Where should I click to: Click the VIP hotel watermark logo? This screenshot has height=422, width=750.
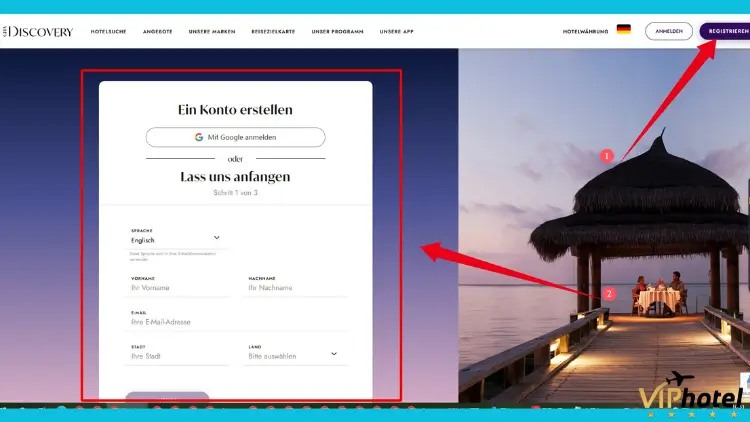pos(691,397)
